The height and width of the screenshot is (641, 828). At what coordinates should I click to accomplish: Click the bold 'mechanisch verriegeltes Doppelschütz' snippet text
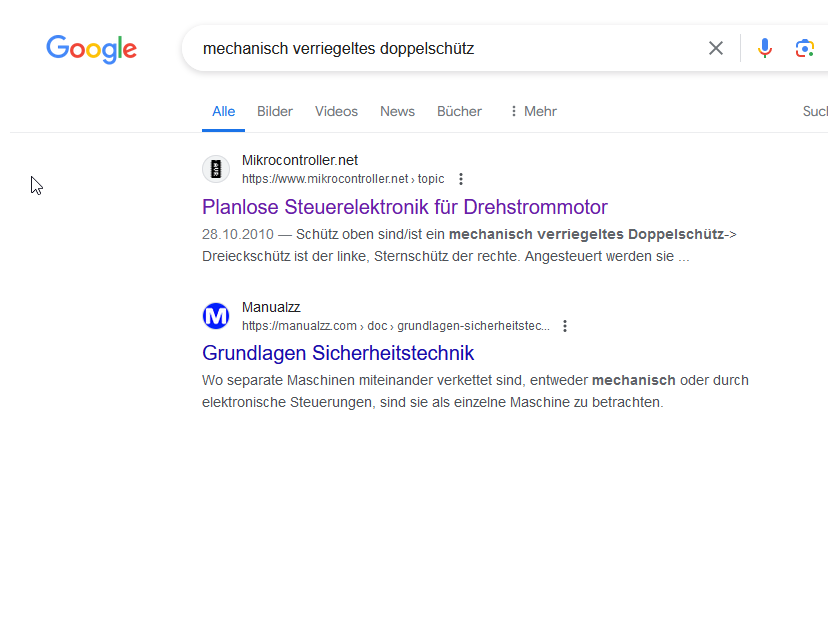pos(586,234)
